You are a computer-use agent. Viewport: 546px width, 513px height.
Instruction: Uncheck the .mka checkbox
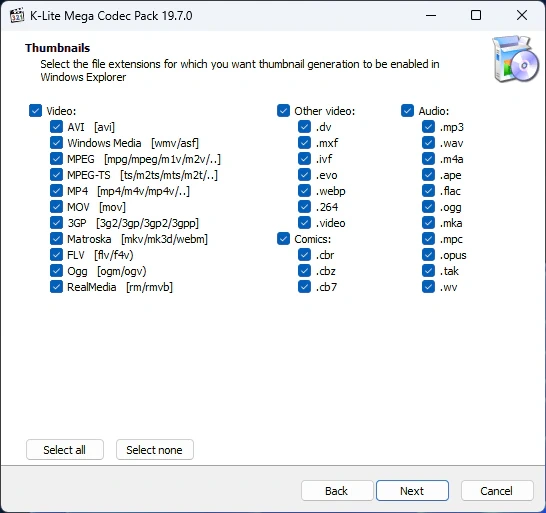428,223
